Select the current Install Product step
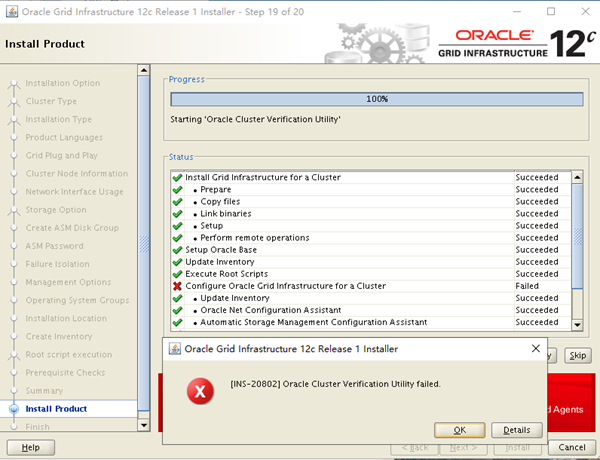 coord(56,409)
